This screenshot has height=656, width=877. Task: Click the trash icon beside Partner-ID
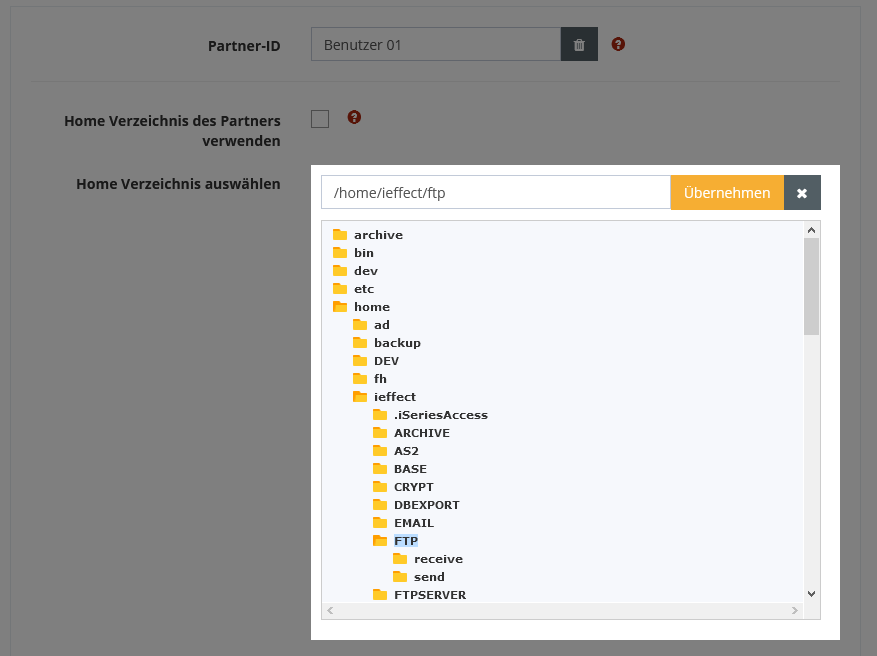579,45
